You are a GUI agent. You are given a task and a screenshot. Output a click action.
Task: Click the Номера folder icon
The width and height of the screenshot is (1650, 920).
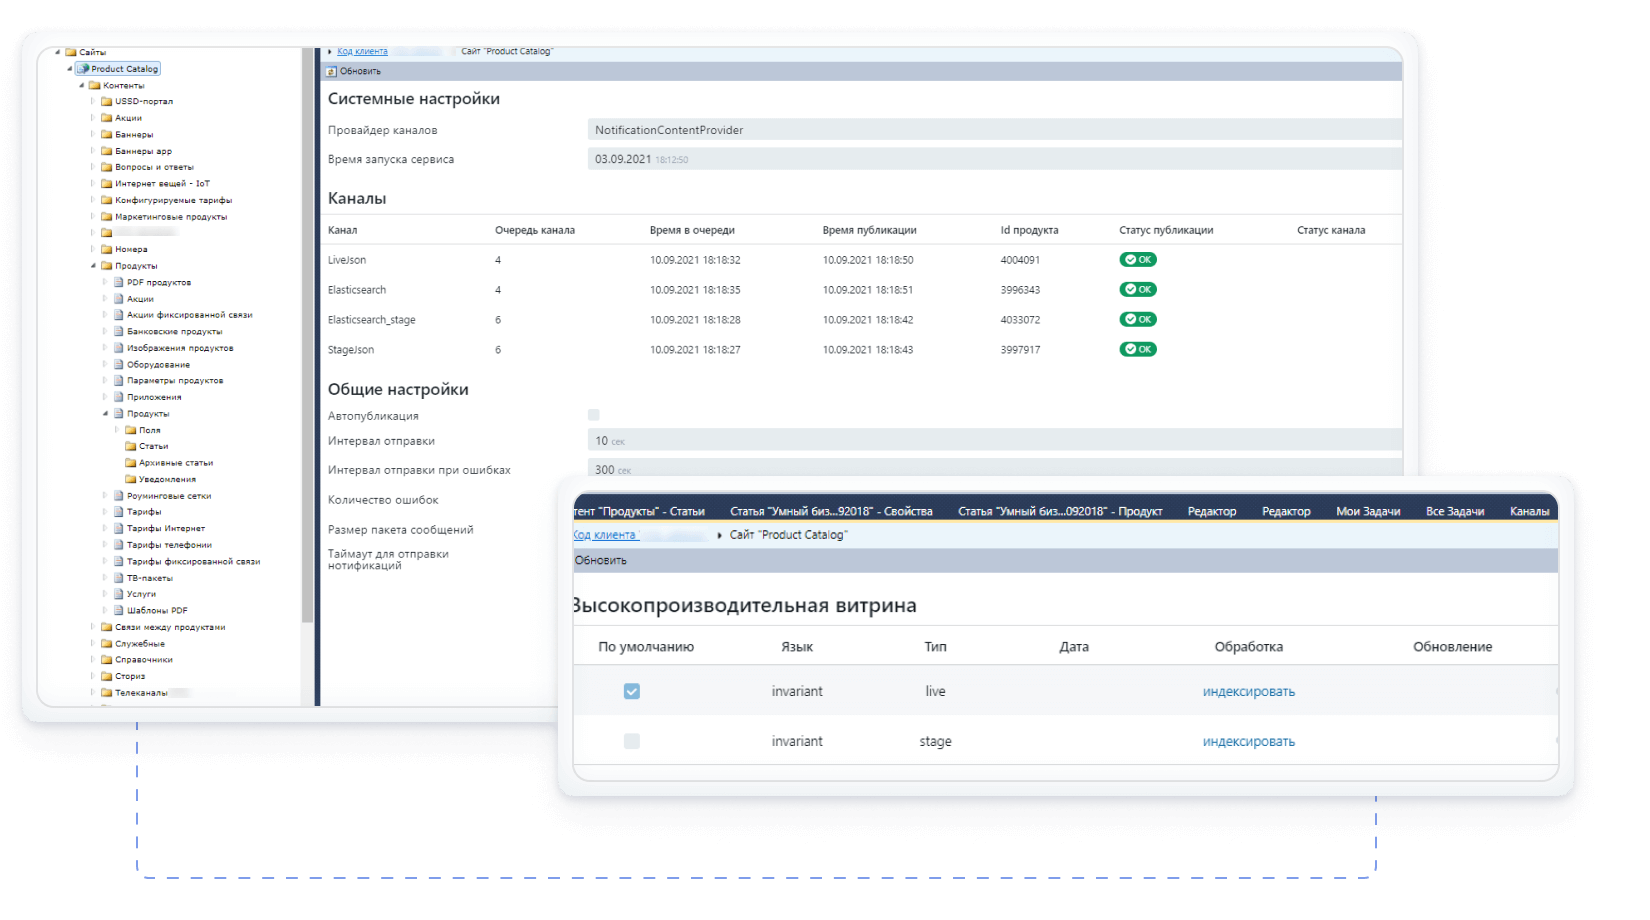point(106,249)
